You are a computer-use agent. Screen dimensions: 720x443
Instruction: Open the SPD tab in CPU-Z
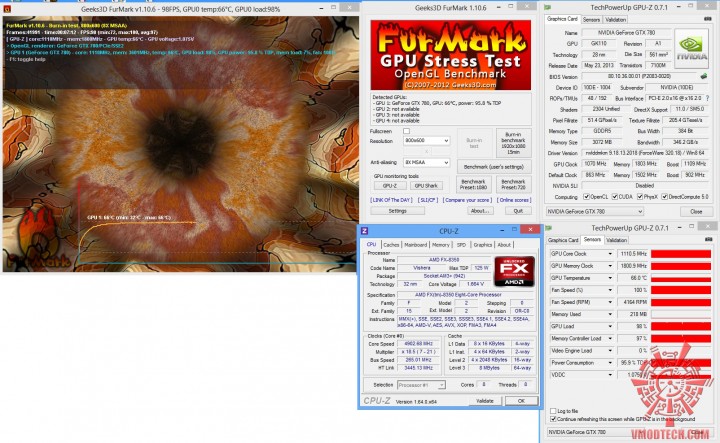[x=461, y=245]
